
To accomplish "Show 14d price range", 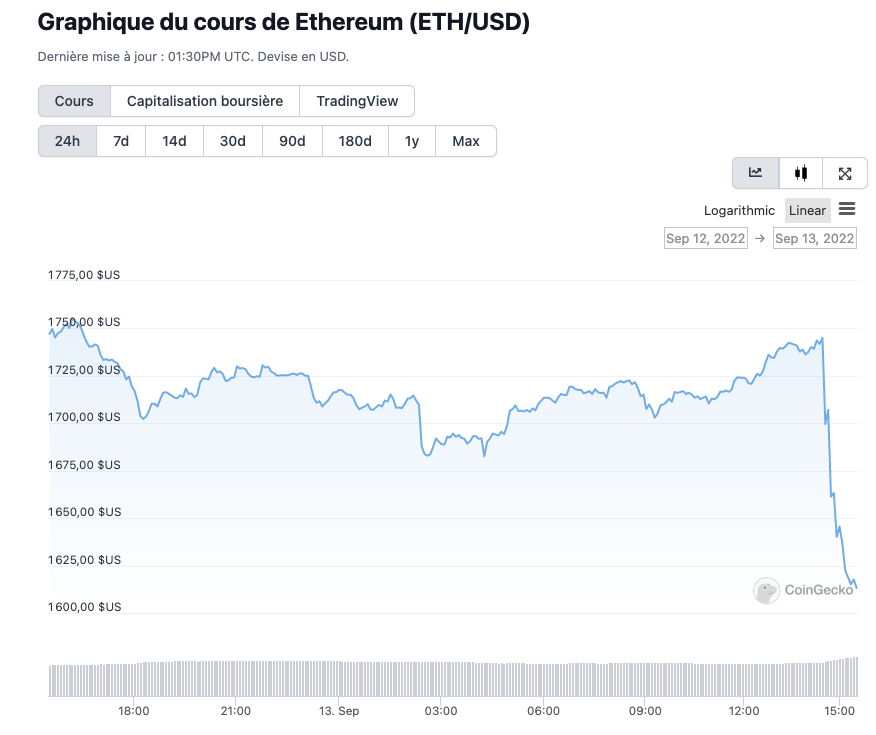I will pyautogui.click(x=174, y=141).
